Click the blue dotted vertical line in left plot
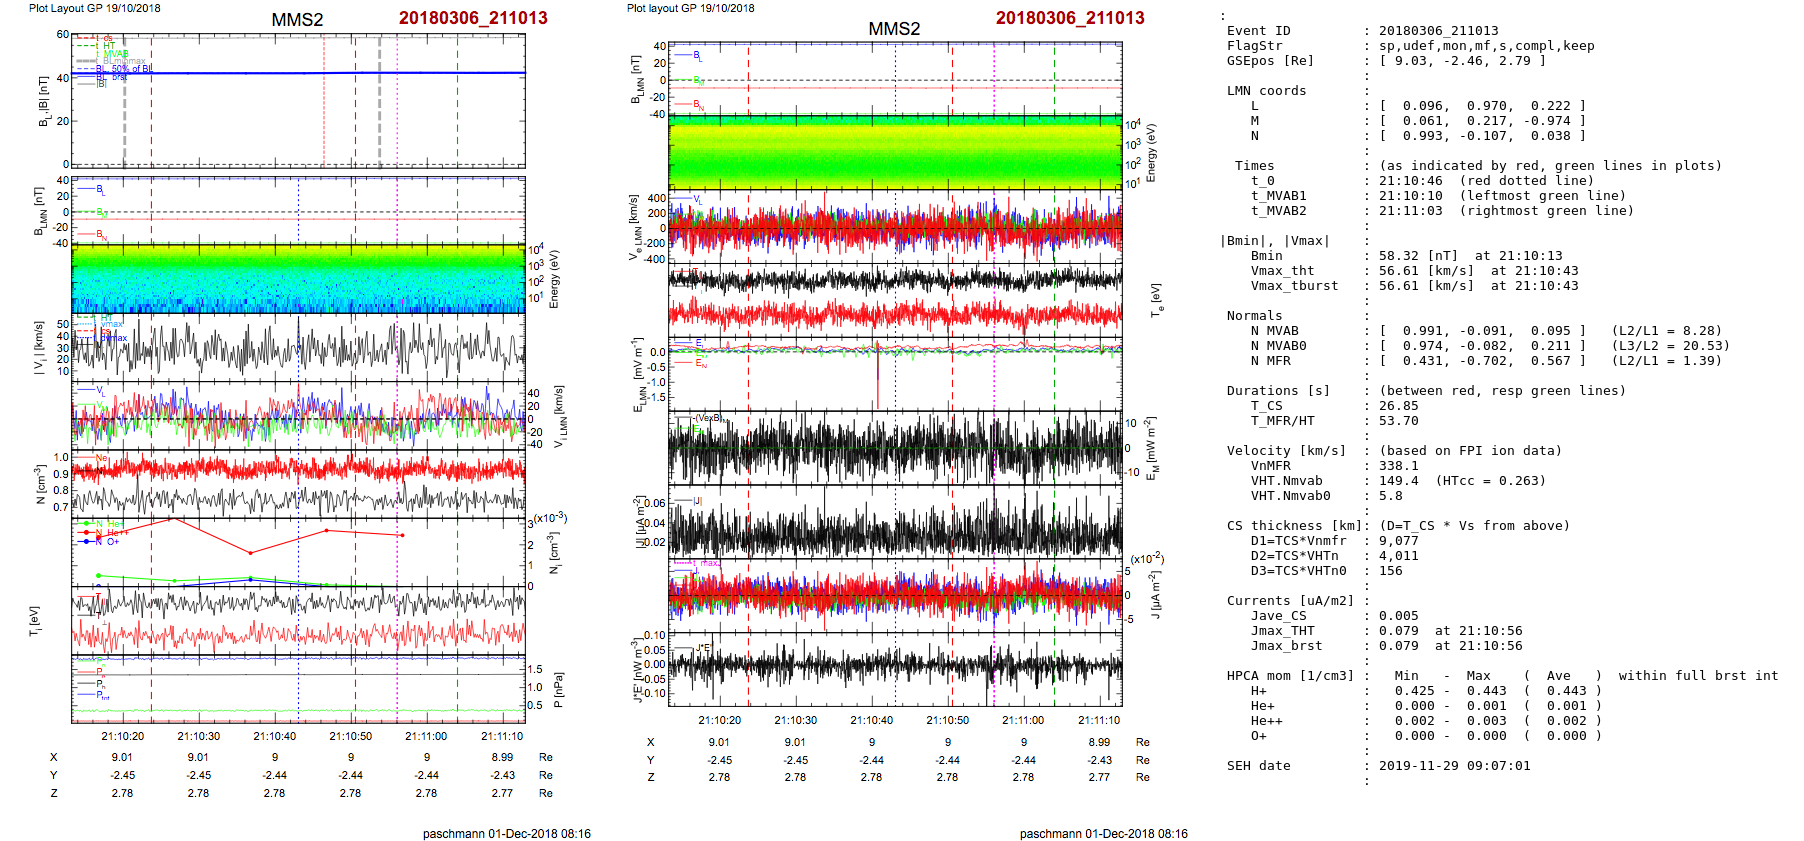Screen dimensions: 1804x841 coord(298,450)
